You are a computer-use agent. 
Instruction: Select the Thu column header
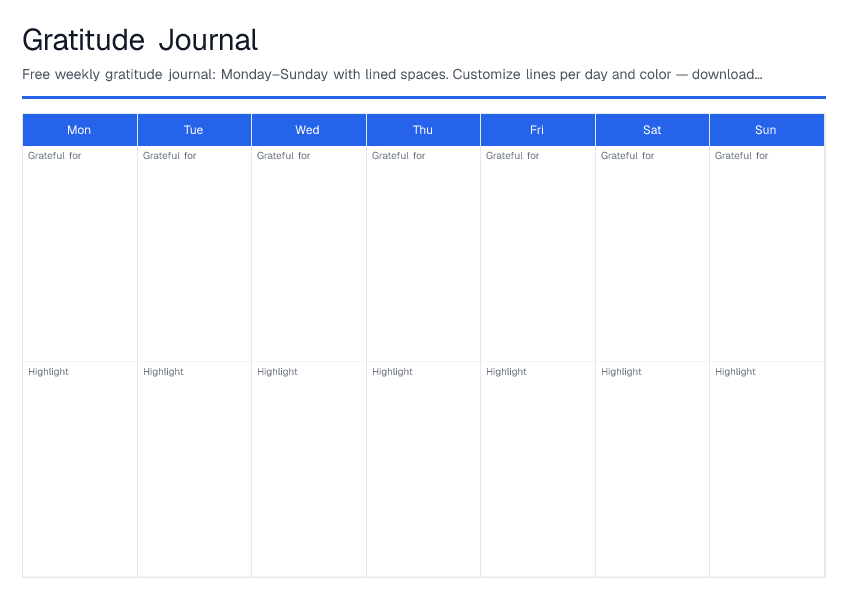pos(423,130)
